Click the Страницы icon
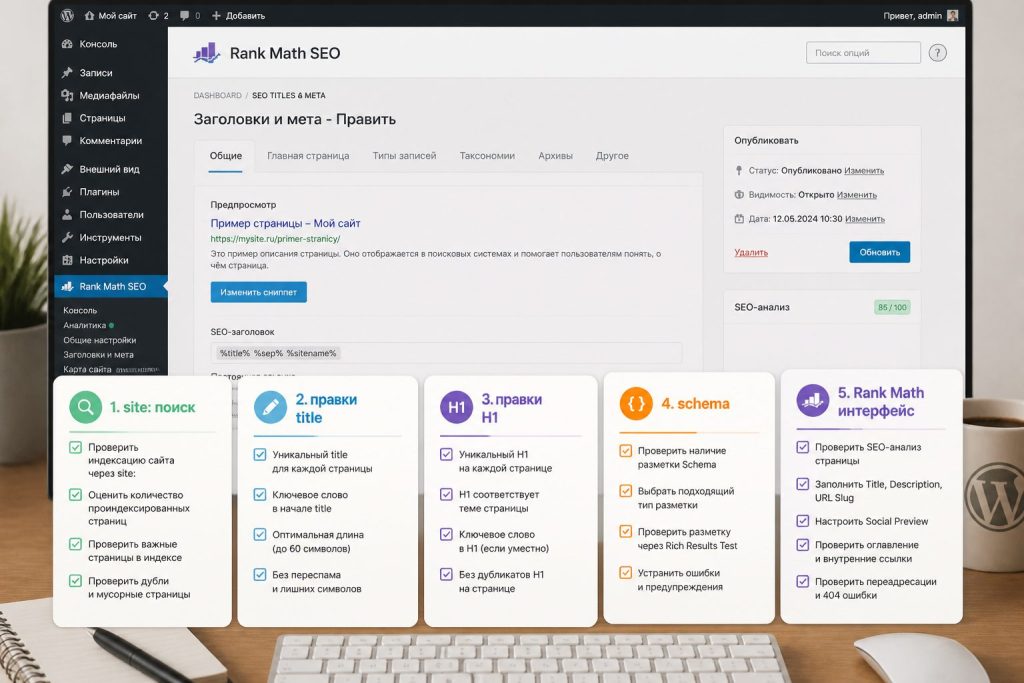Screen dimensions: 1024x683 click(67, 118)
